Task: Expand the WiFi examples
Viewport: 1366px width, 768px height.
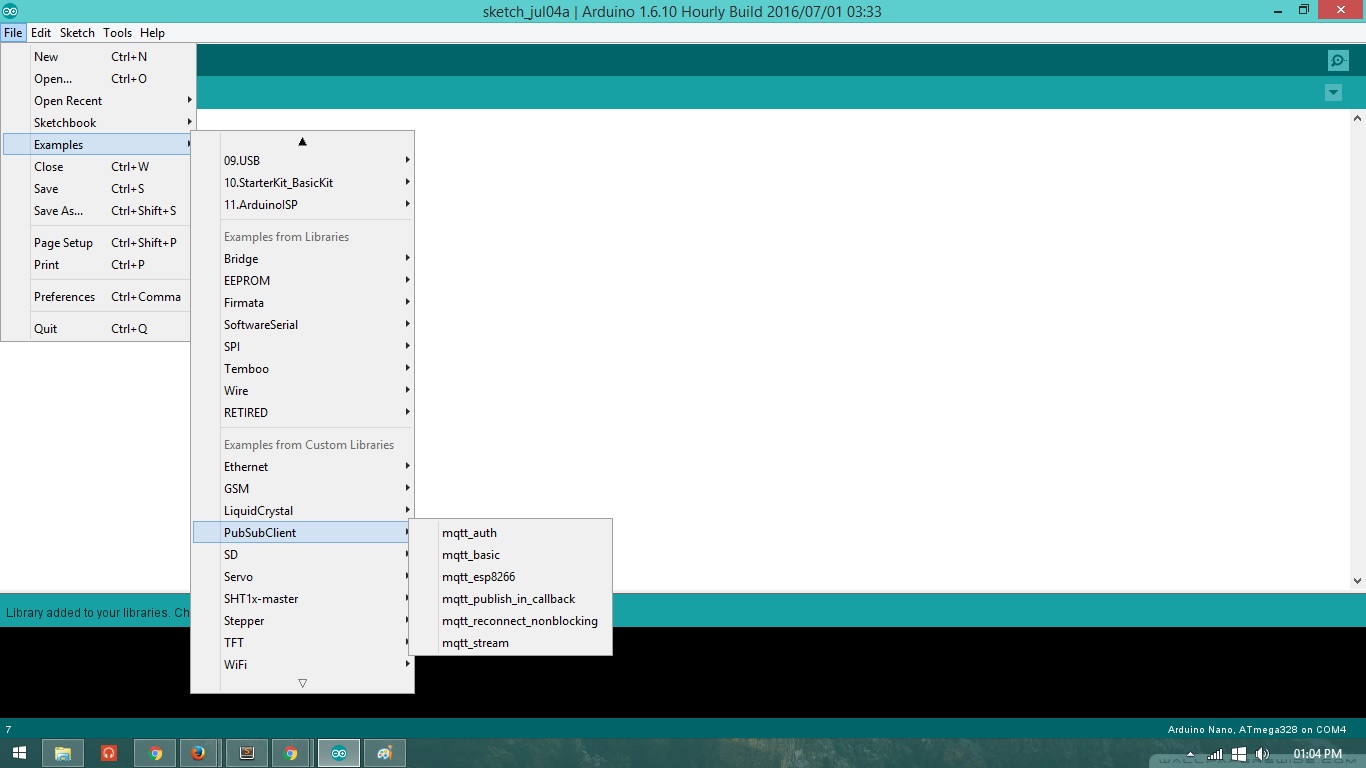Action: pos(303,665)
